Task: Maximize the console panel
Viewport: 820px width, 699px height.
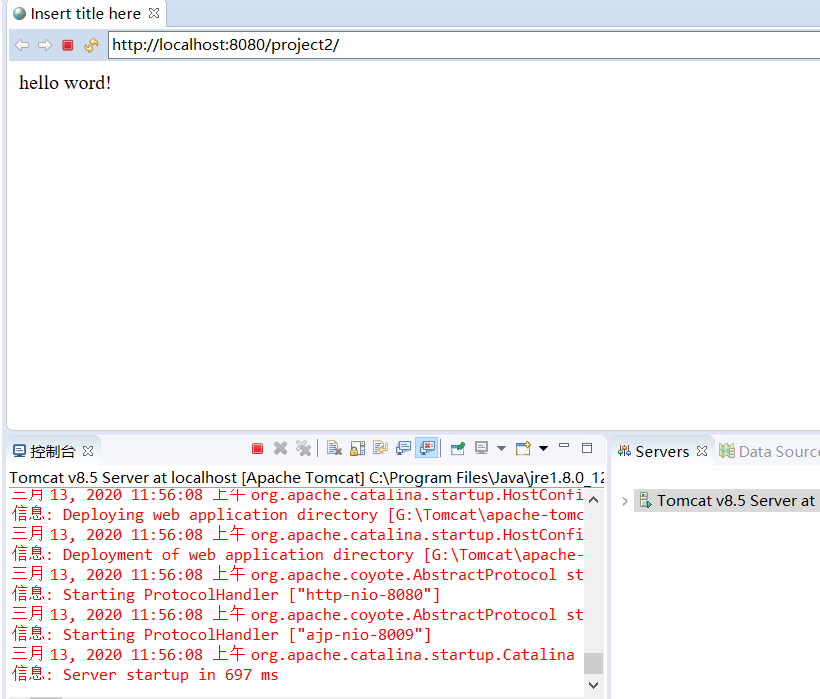Action: 587,448
